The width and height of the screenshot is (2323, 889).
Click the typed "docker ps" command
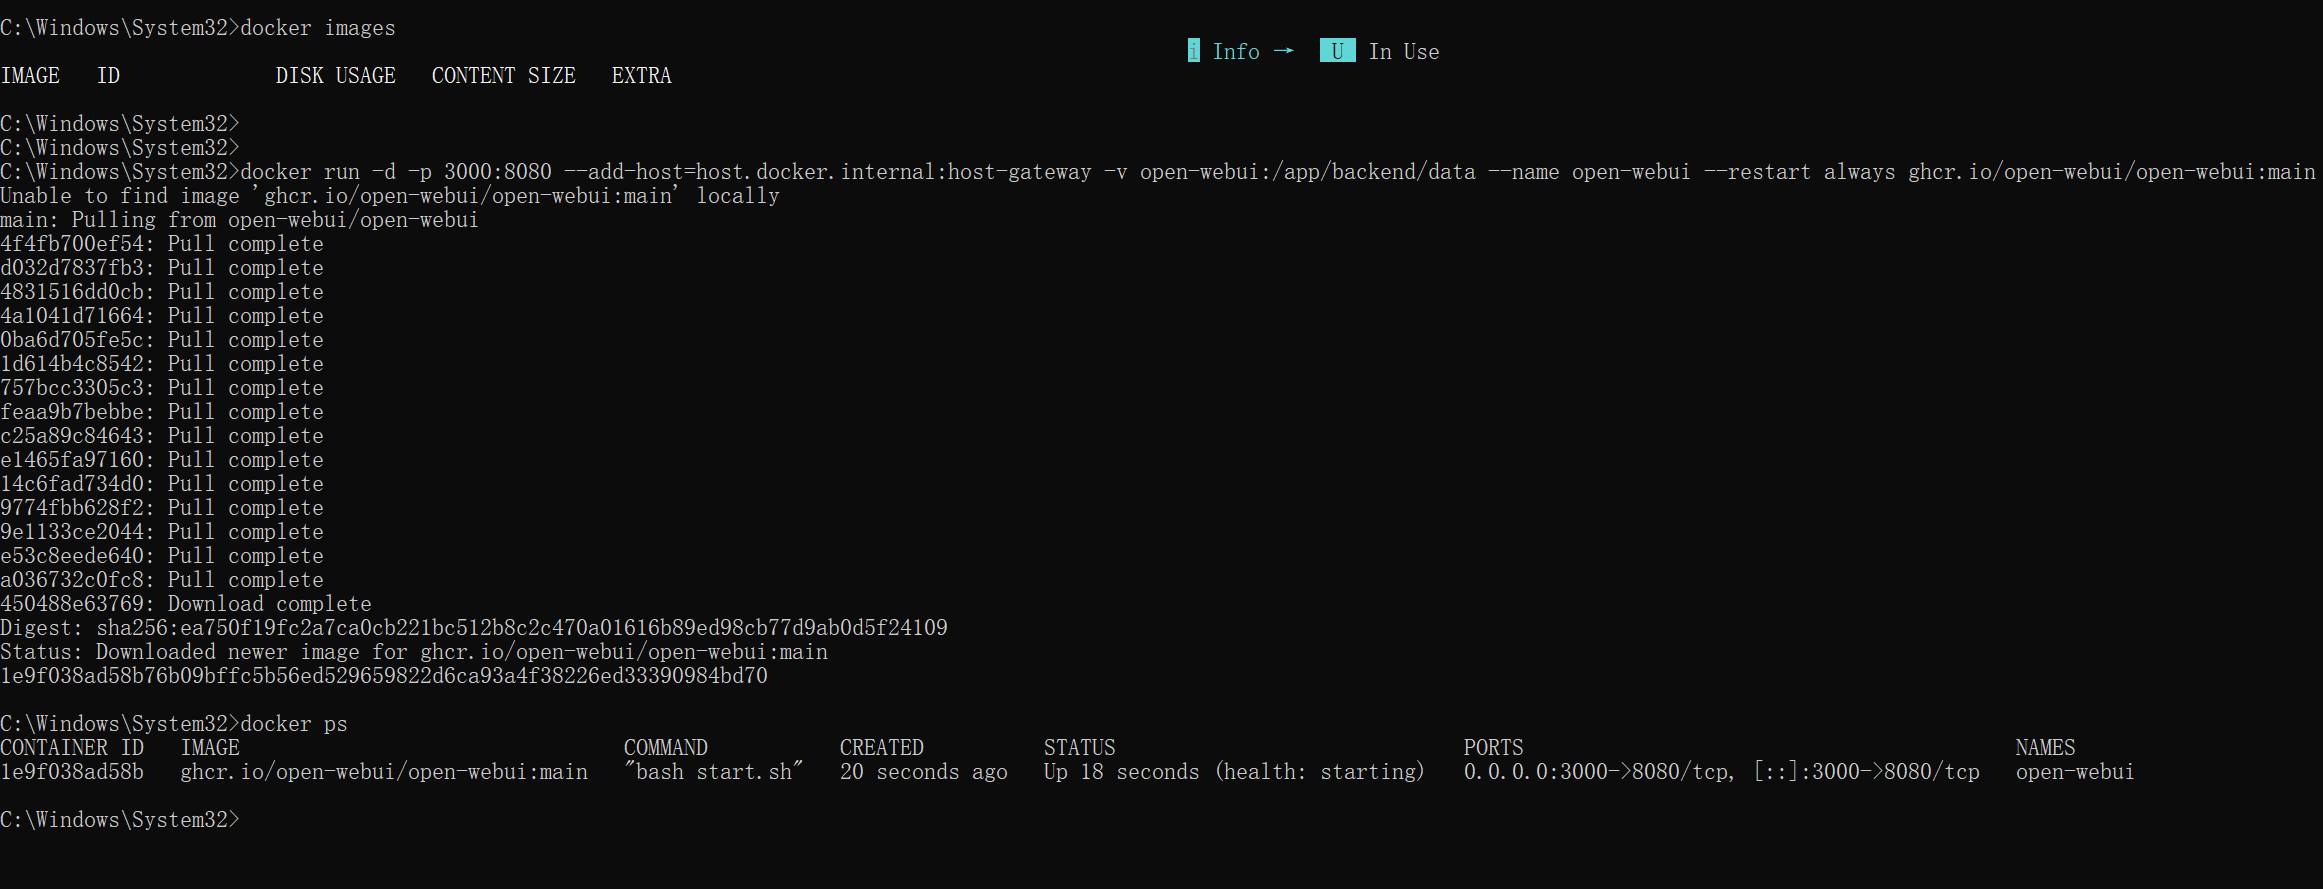(x=294, y=724)
